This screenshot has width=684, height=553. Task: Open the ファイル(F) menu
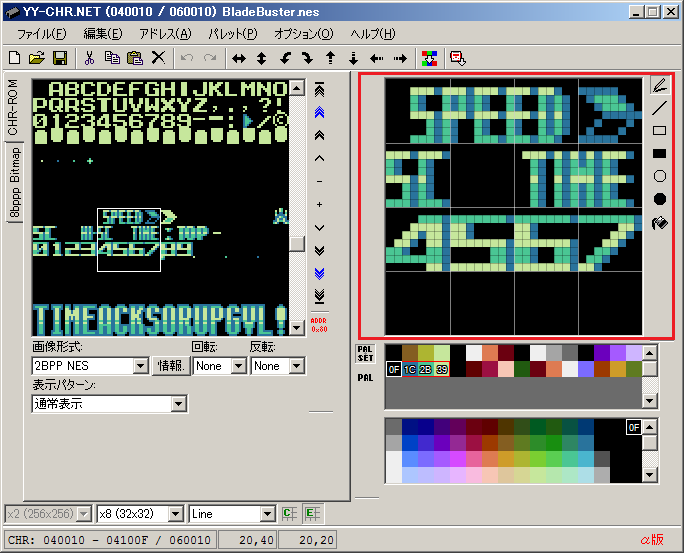pos(41,34)
